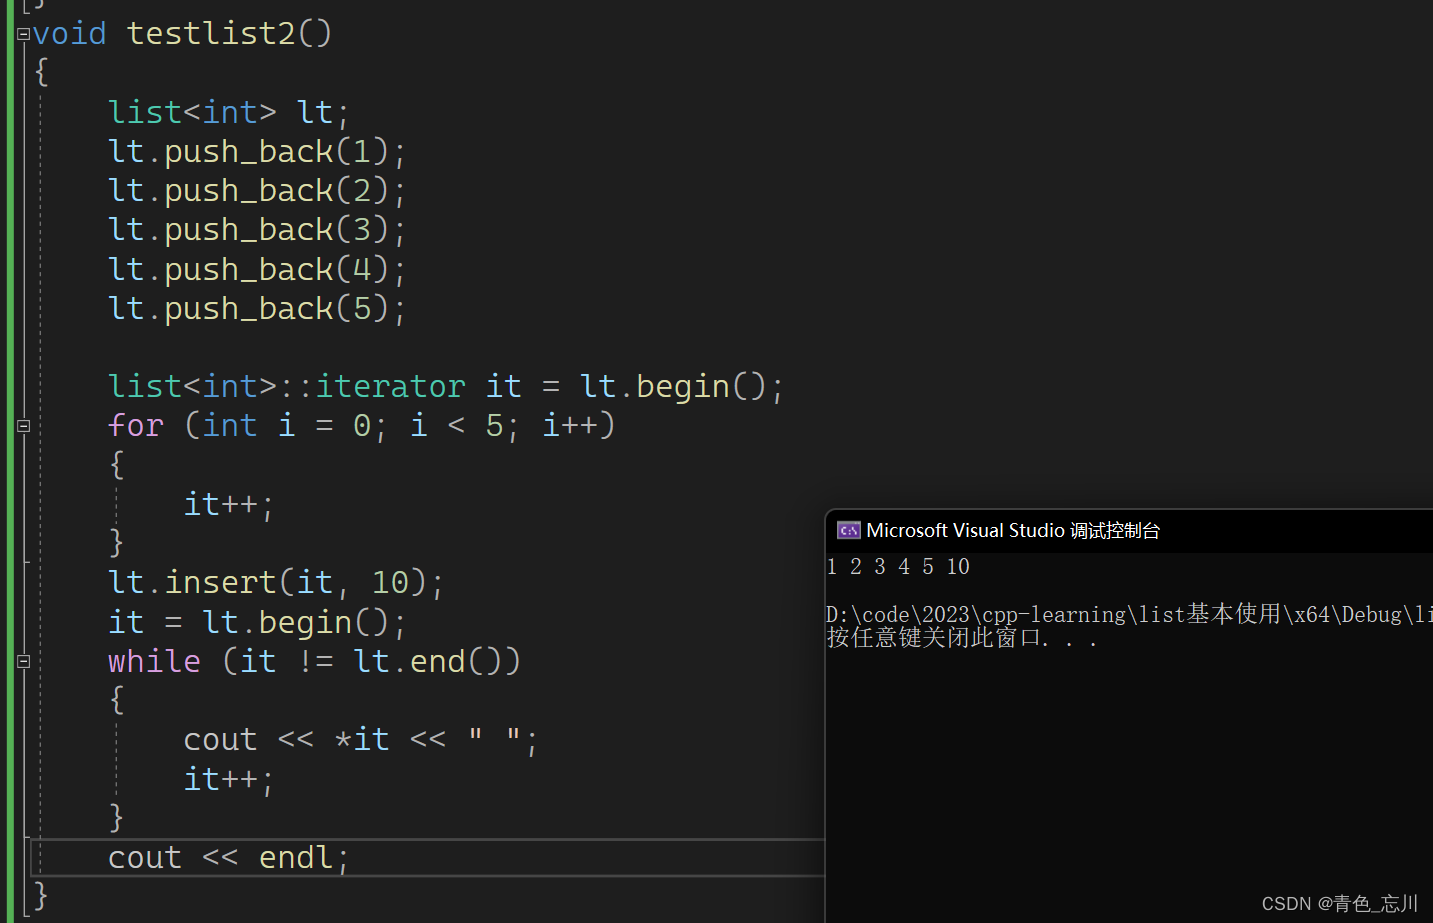Click the 'while (it != lt.end())' line

coord(314,661)
